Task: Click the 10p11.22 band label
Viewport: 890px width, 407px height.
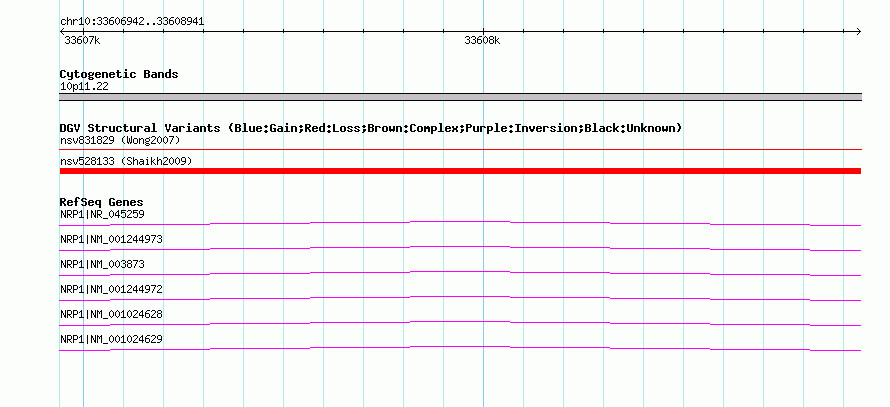Action: tap(84, 87)
